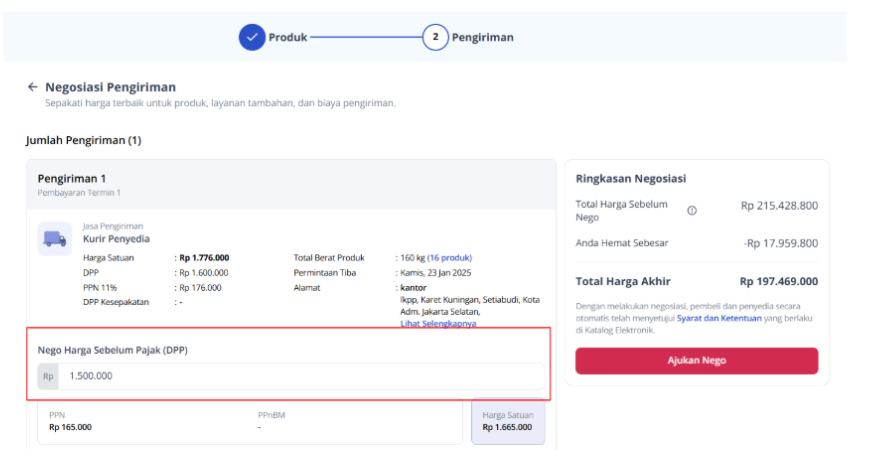
Task: Select the Produk step label
Action: pyautogui.click(x=288, y=37)
